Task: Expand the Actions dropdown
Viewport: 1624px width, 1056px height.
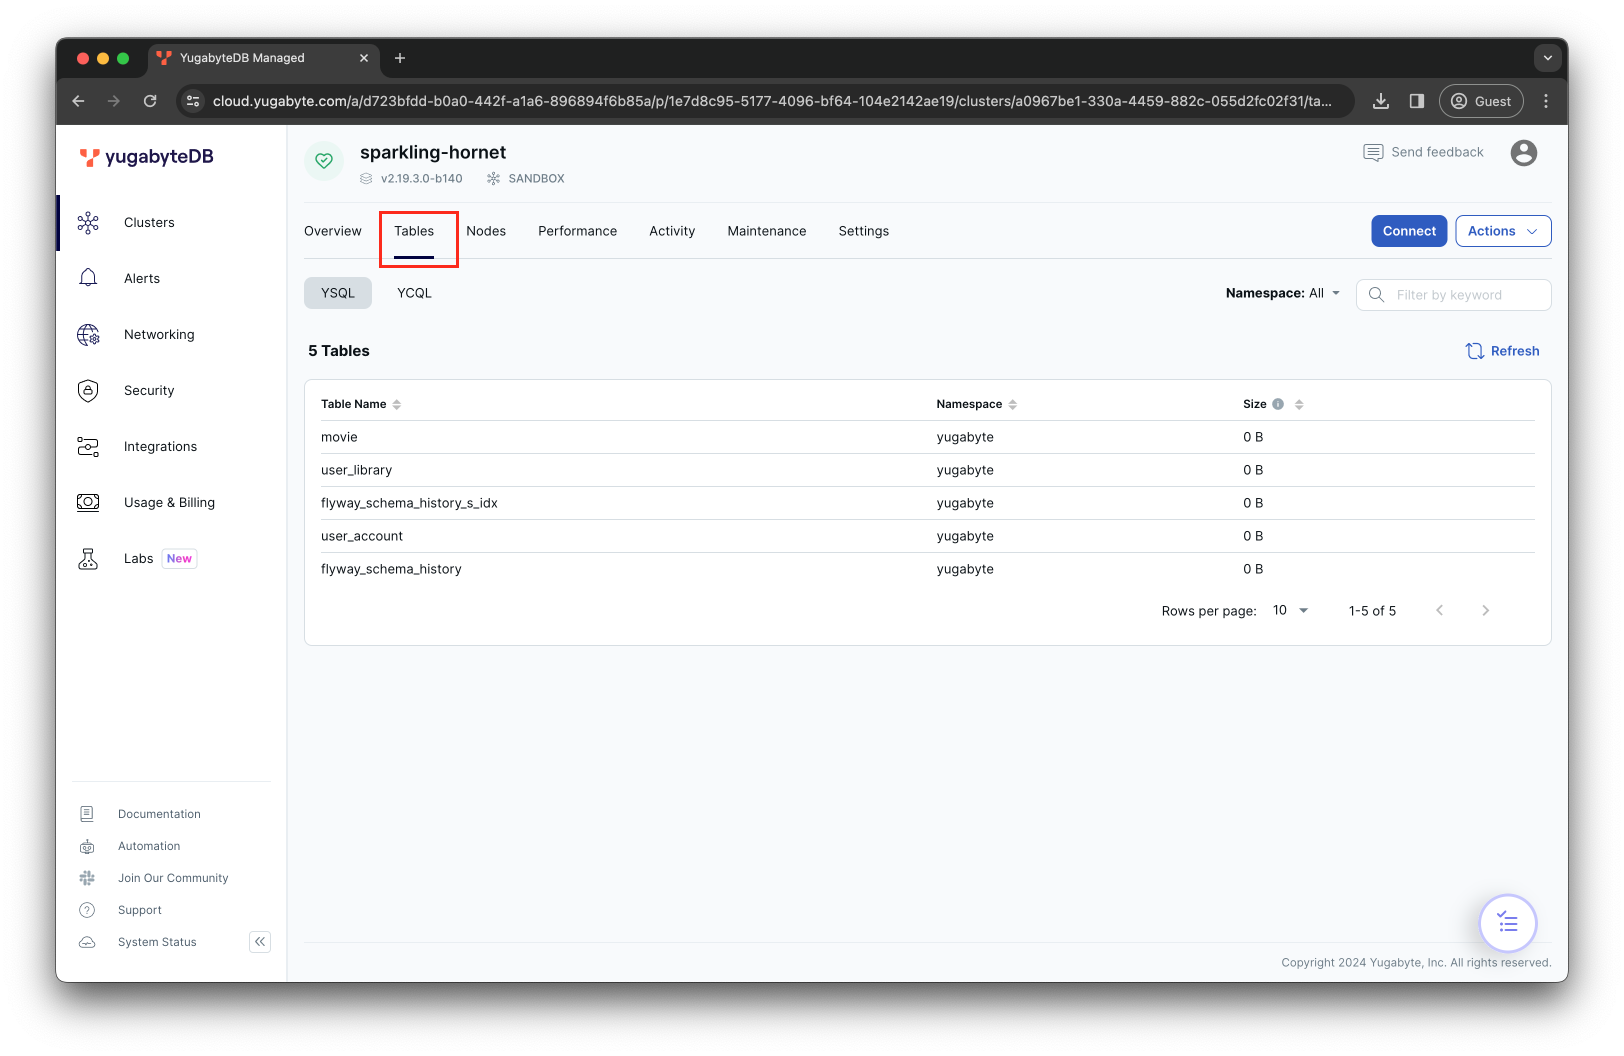Action: tap(1503, 231)
